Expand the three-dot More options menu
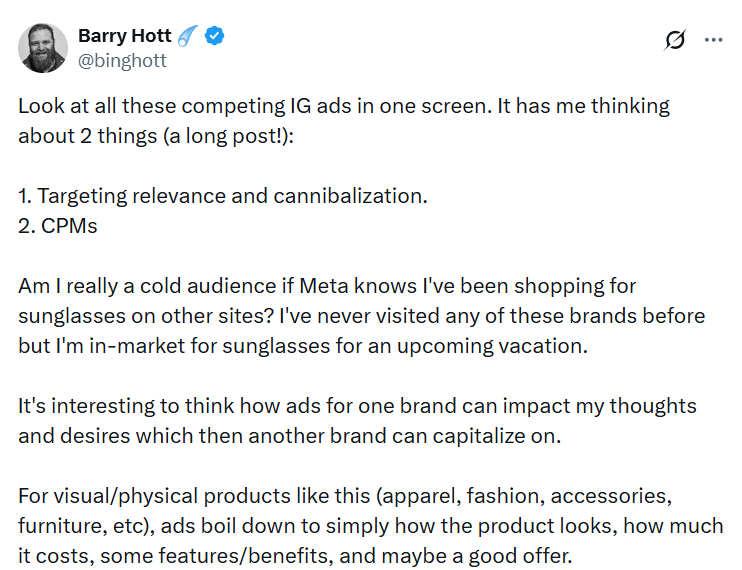This screenshot has width=742, height=570. [x=713, y=40]
